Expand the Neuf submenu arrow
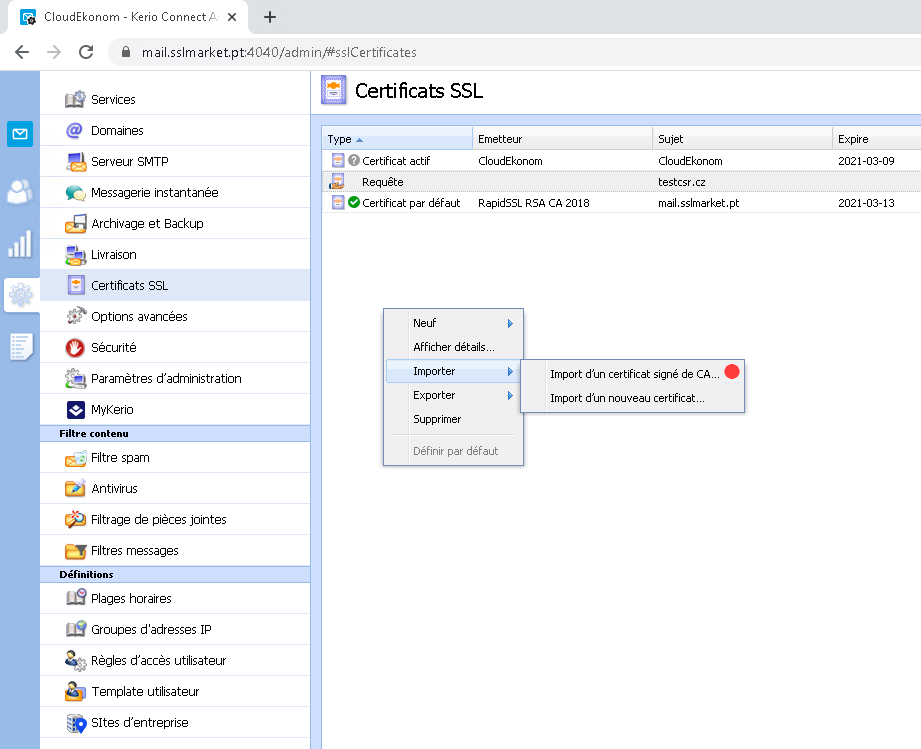The image size is (921, 749). 510,323
